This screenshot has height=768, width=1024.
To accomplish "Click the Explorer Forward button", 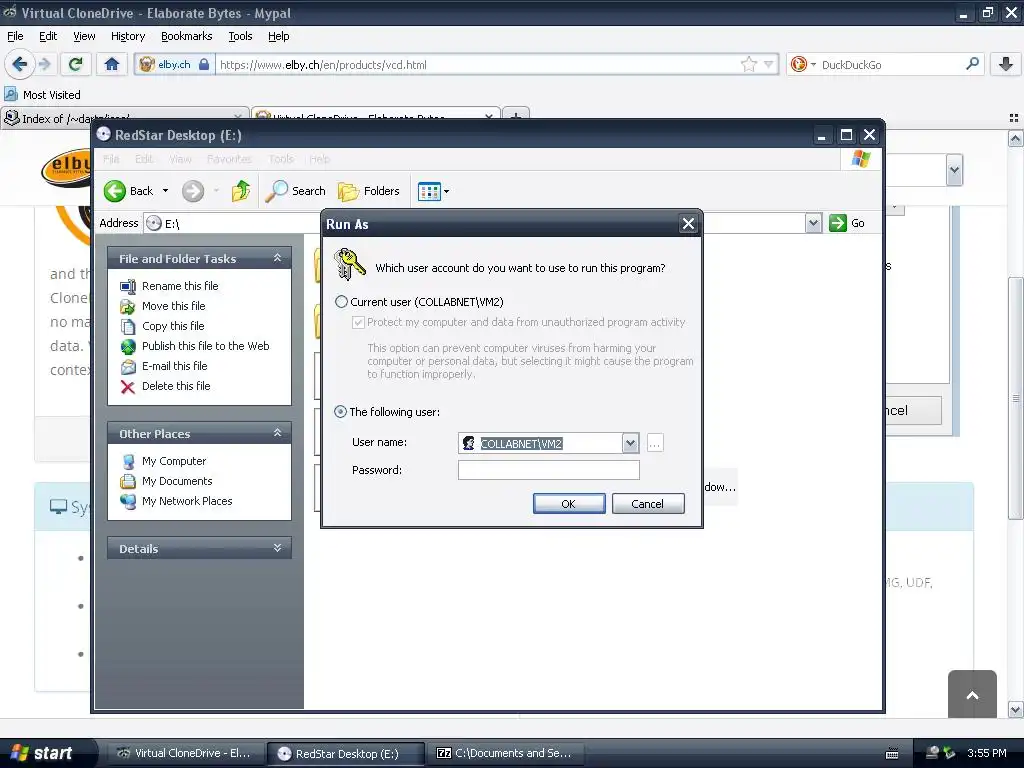I will click(193, 191).
